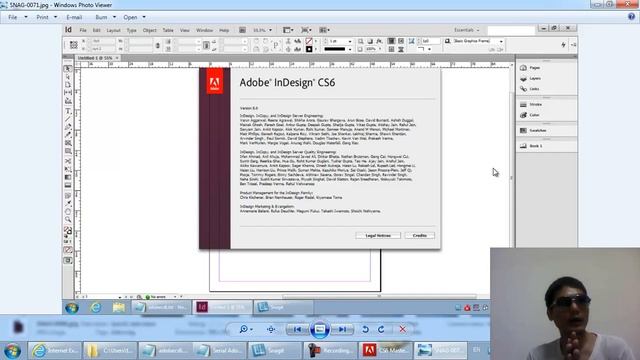
Task: Click the Credits button
Action: (x=420, y=236)
